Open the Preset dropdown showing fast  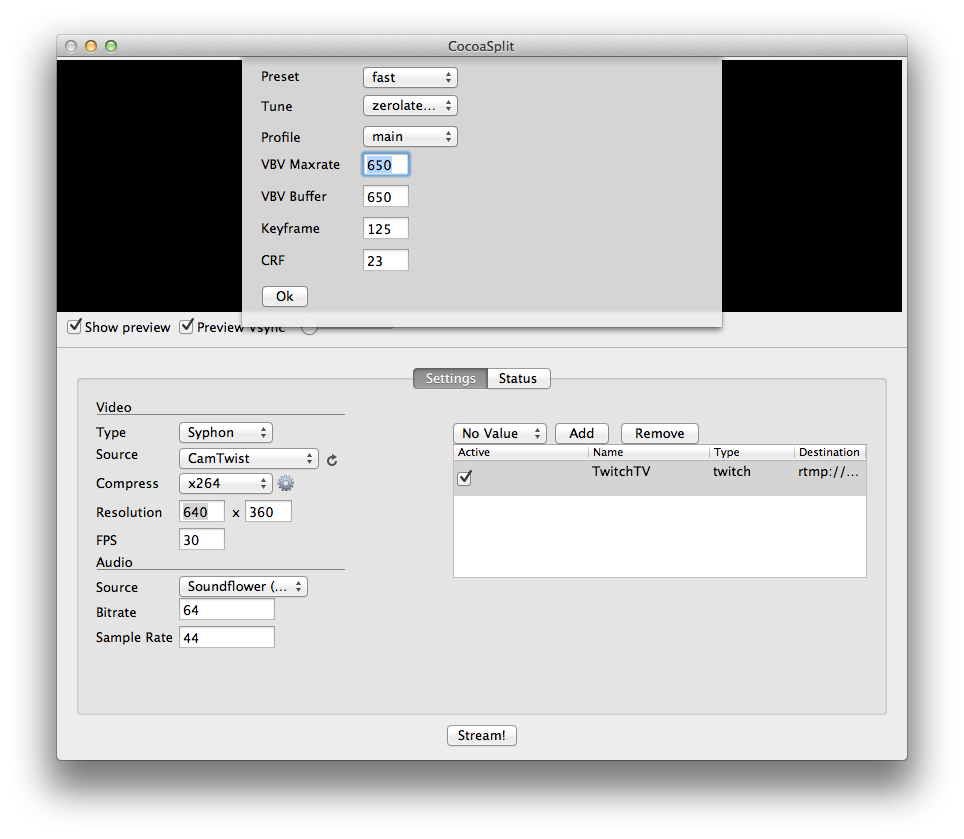click(x=409, y=77)
